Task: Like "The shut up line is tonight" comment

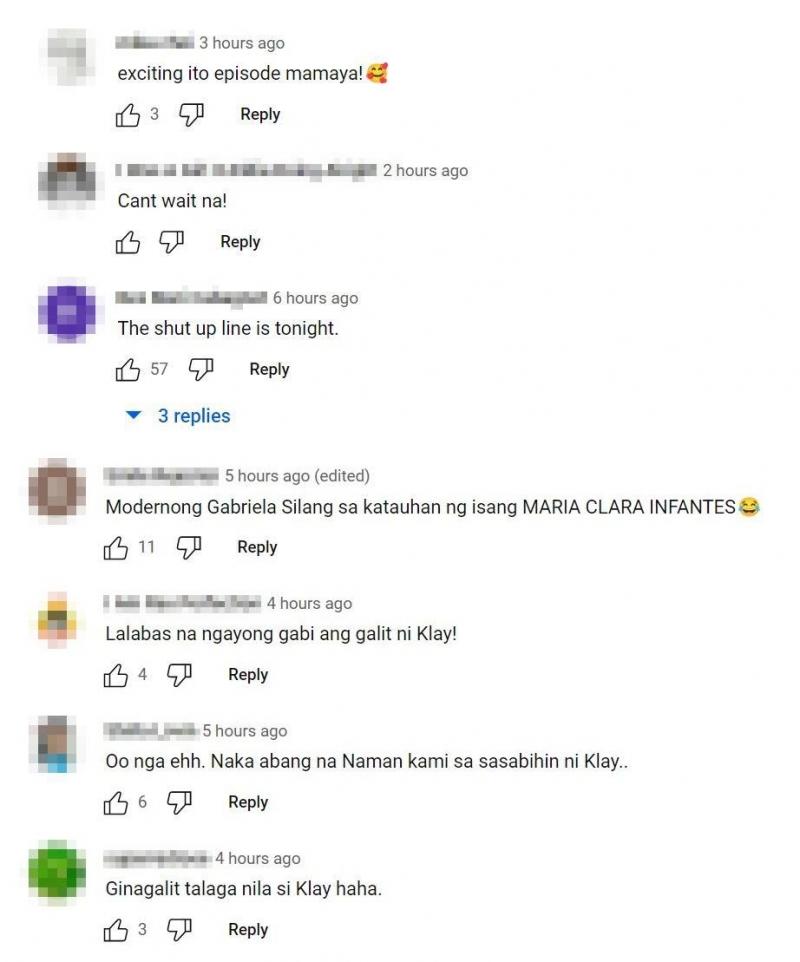Action: pos(128,370)
